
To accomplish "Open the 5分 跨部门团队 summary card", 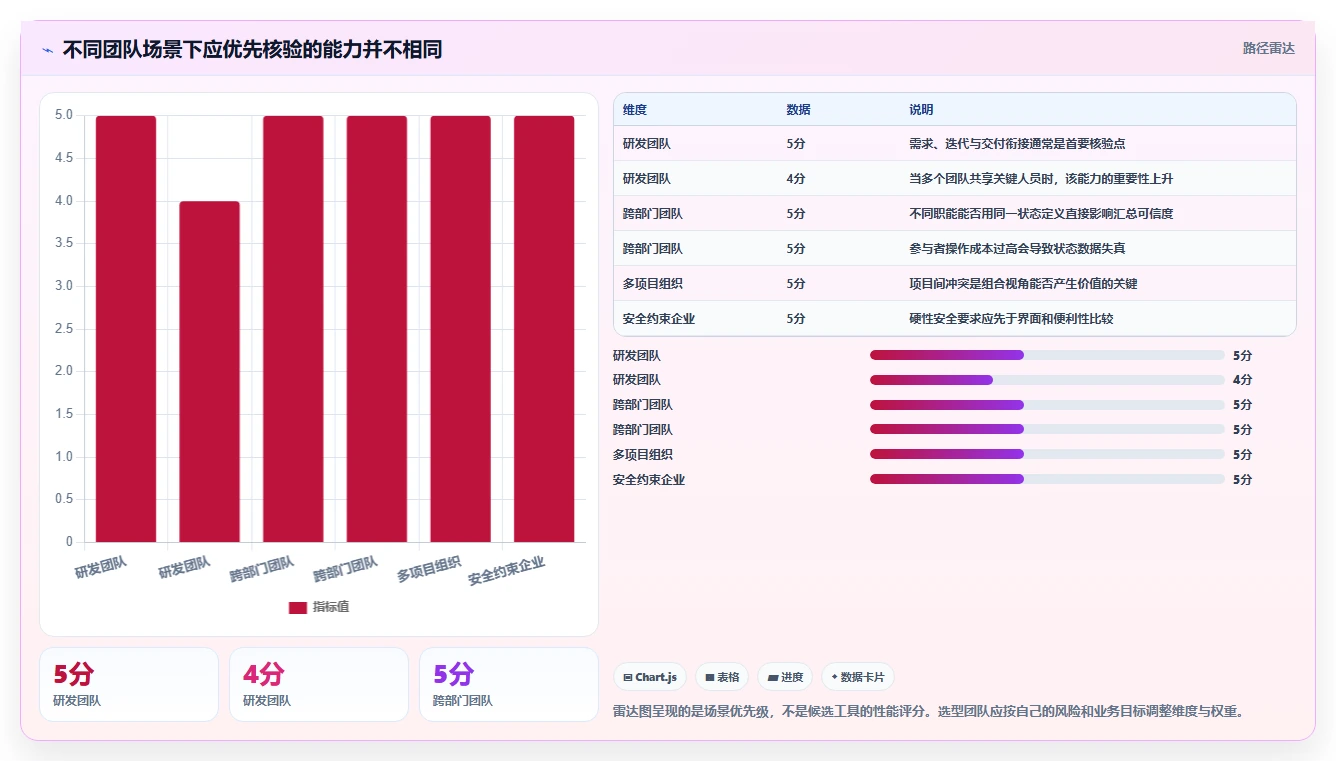I will (509, 684).
